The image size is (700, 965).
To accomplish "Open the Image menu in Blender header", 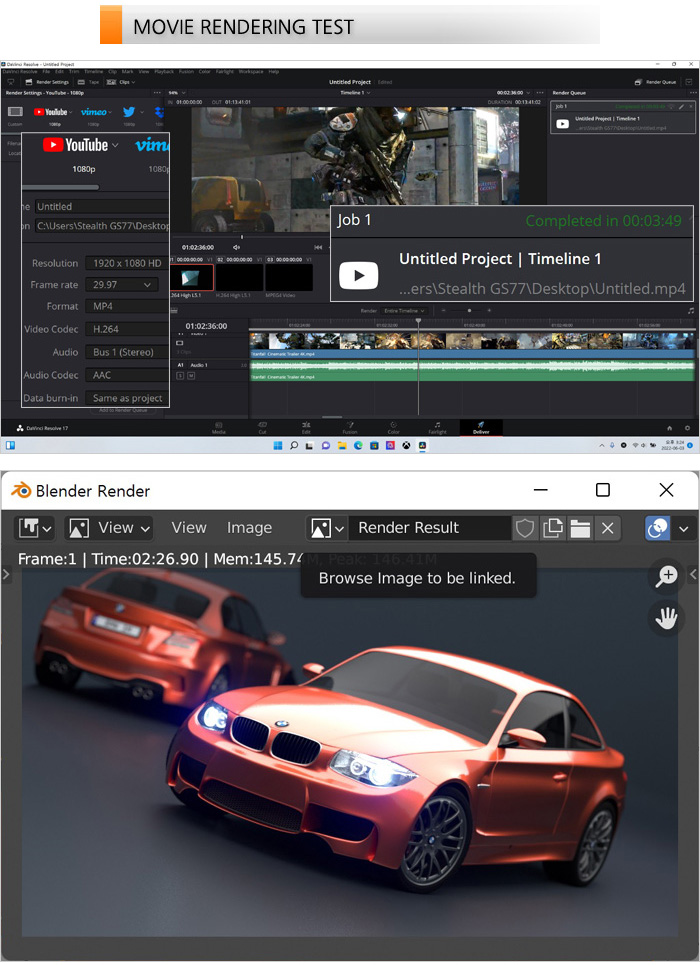I will [249, 528].
